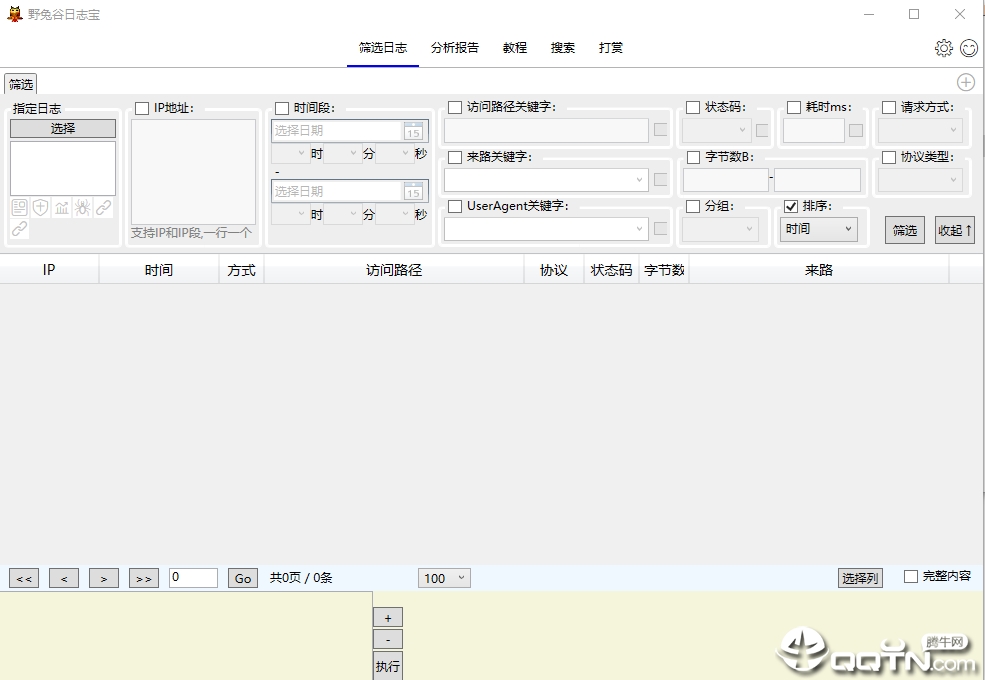Screen dimensions: 985x680
Task: Enable the 时间段 filter checkbox
Action: point(282,109)
